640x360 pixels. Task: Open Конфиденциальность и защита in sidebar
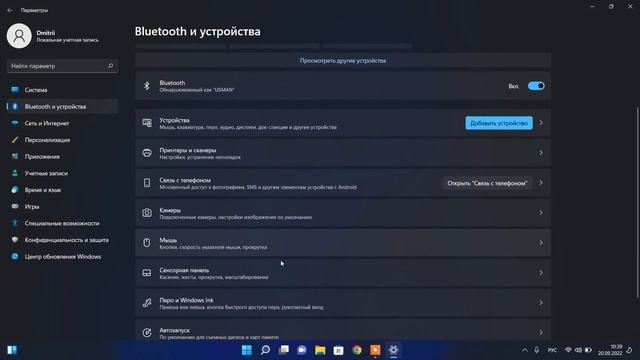[x=62, y=240]
